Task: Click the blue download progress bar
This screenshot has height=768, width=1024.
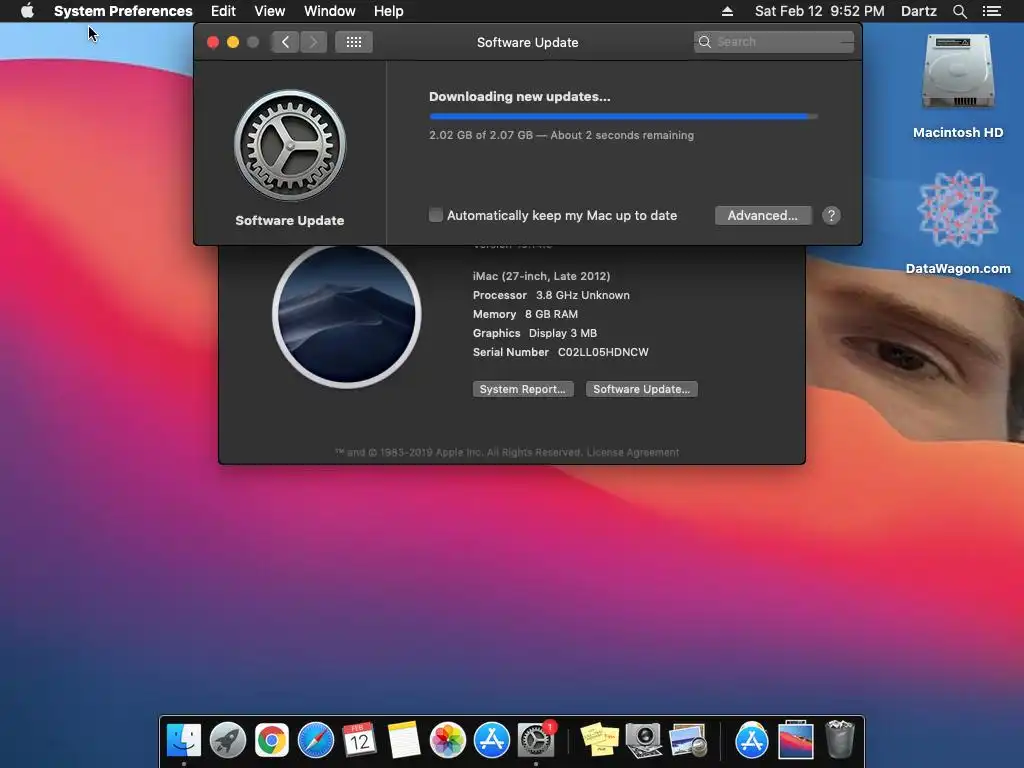Action: pyautogui.click(x=623, y=116)
